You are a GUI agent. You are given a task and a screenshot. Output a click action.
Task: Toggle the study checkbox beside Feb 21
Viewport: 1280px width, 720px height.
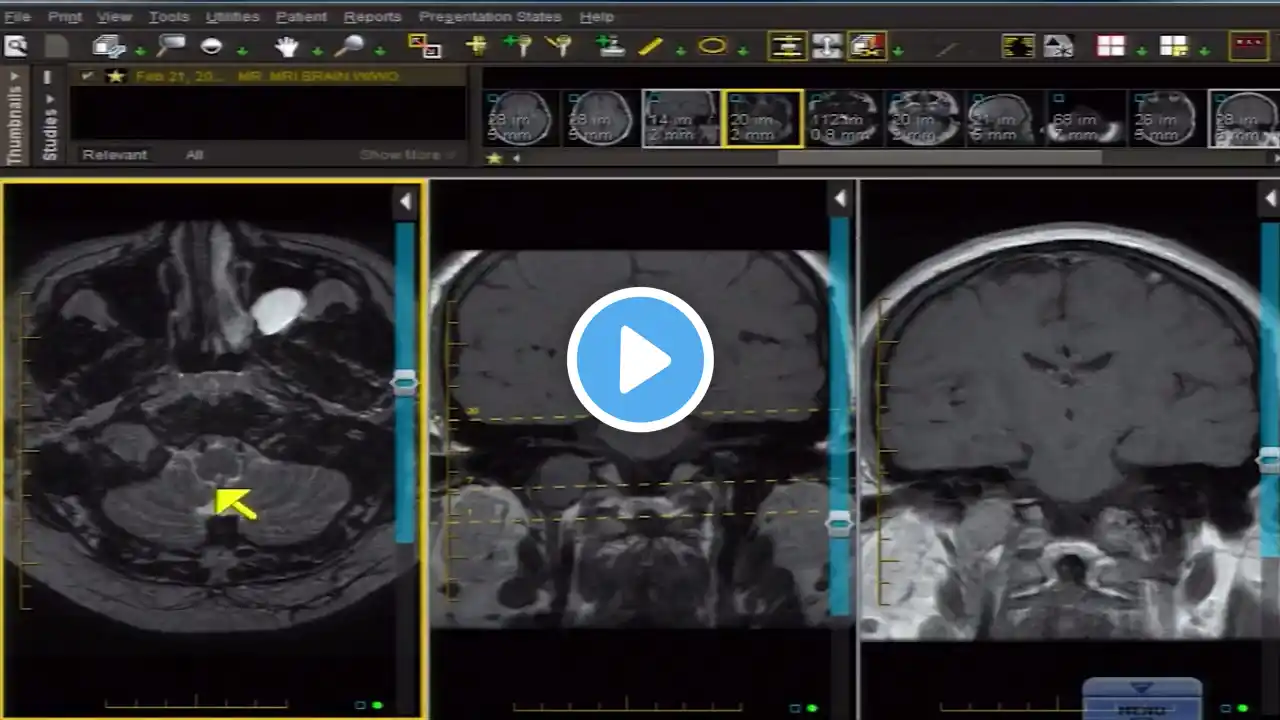(x=88, y=76)
